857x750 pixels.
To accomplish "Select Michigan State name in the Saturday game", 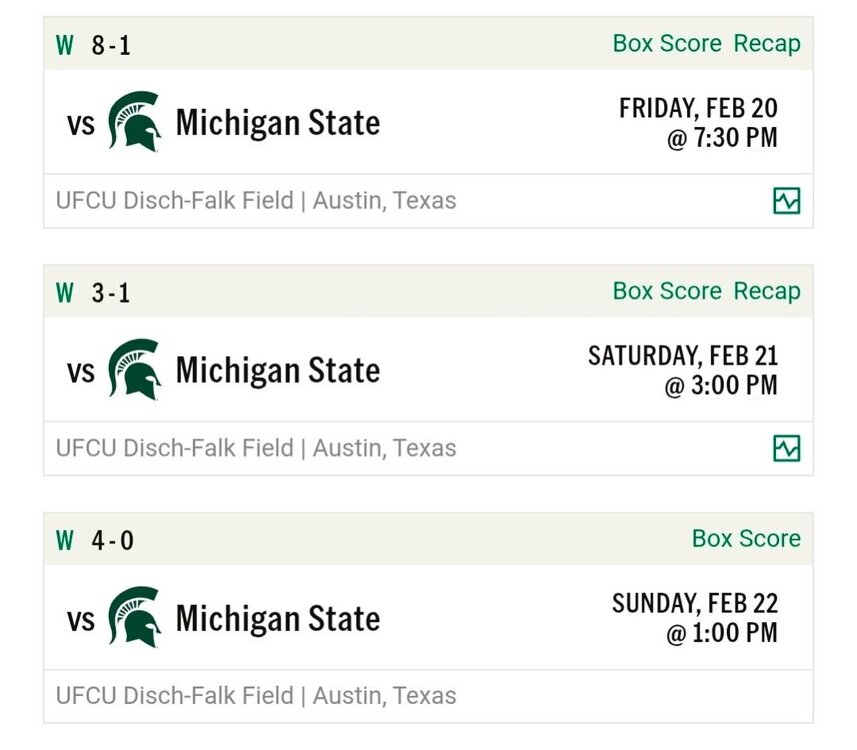I will pyautogui.click(x=277, y=371).
